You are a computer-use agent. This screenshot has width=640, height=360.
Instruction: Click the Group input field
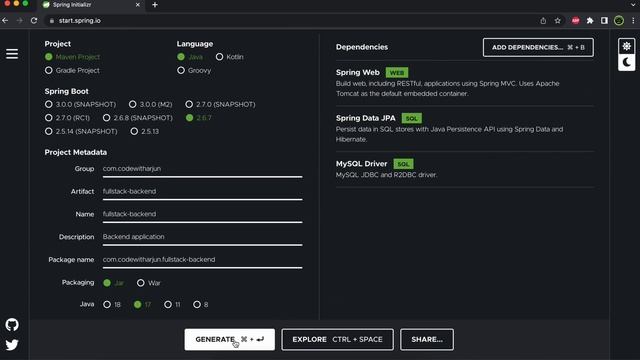(202, 169)
